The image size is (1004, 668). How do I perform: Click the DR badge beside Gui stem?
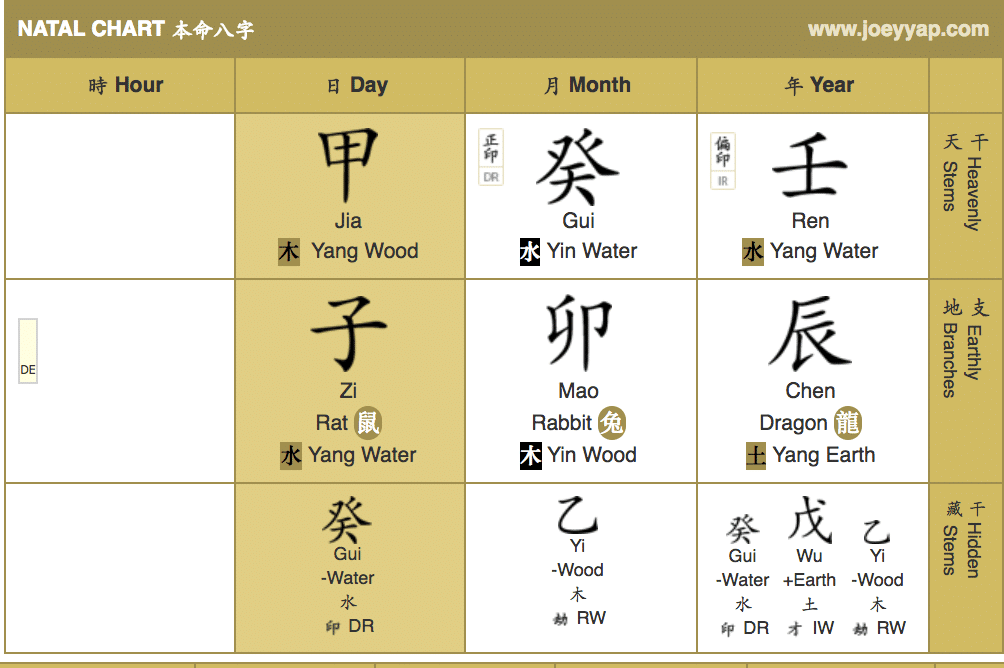(x=491, y=158)
